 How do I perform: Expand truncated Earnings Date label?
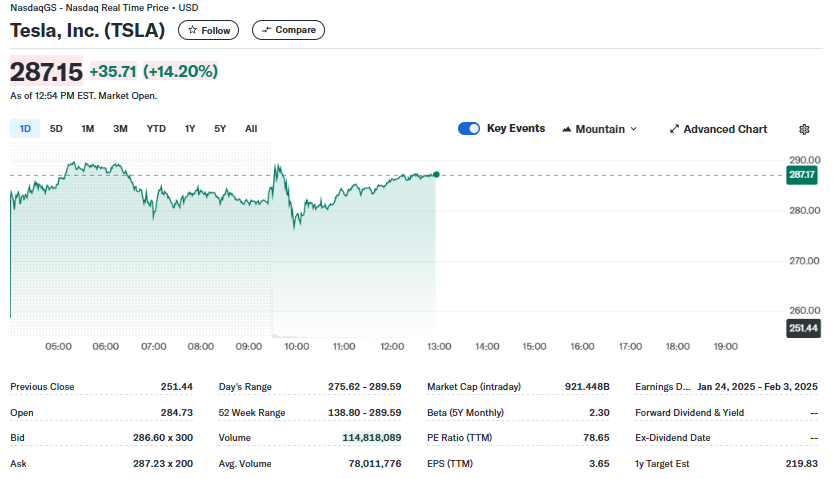[662, 386]
